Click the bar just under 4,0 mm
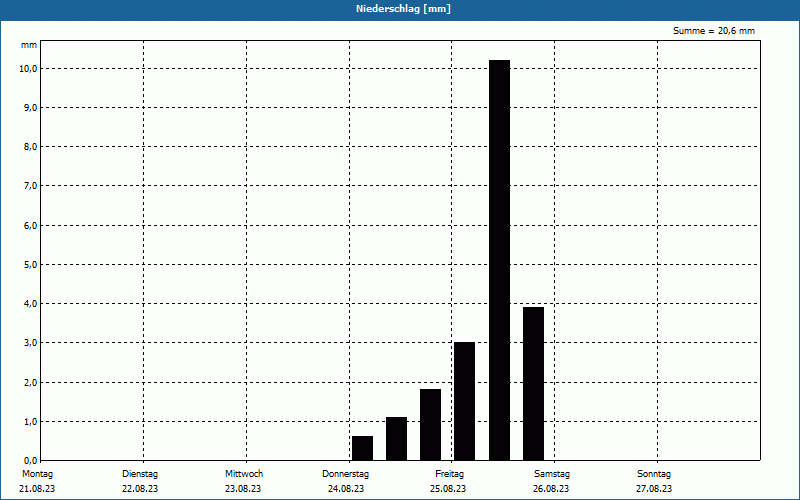 point(534,384)
